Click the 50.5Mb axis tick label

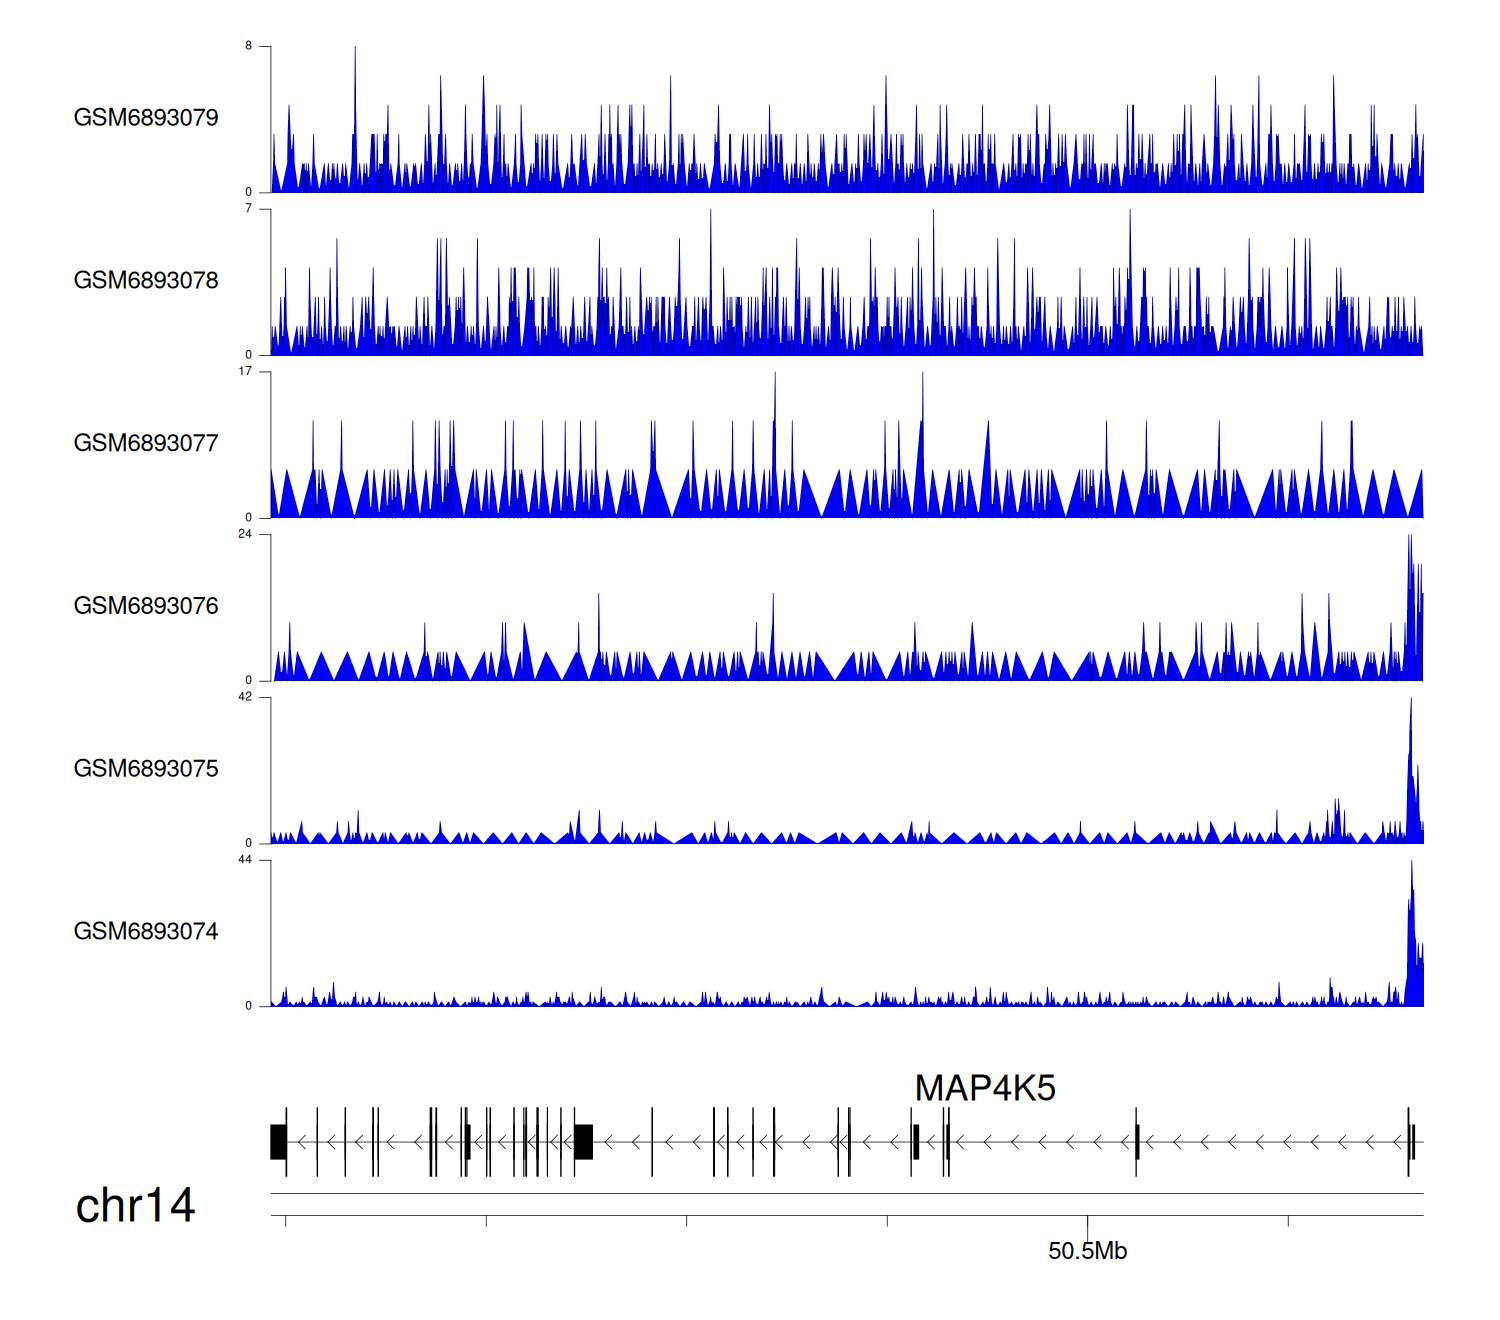click(1087, 1251)
